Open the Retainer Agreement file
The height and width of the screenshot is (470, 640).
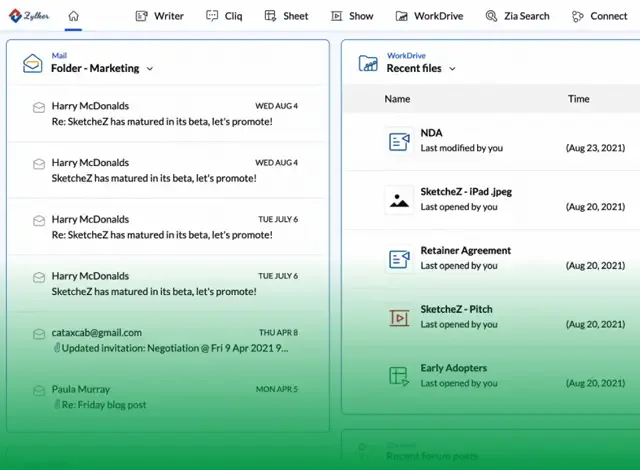[466, 251]
